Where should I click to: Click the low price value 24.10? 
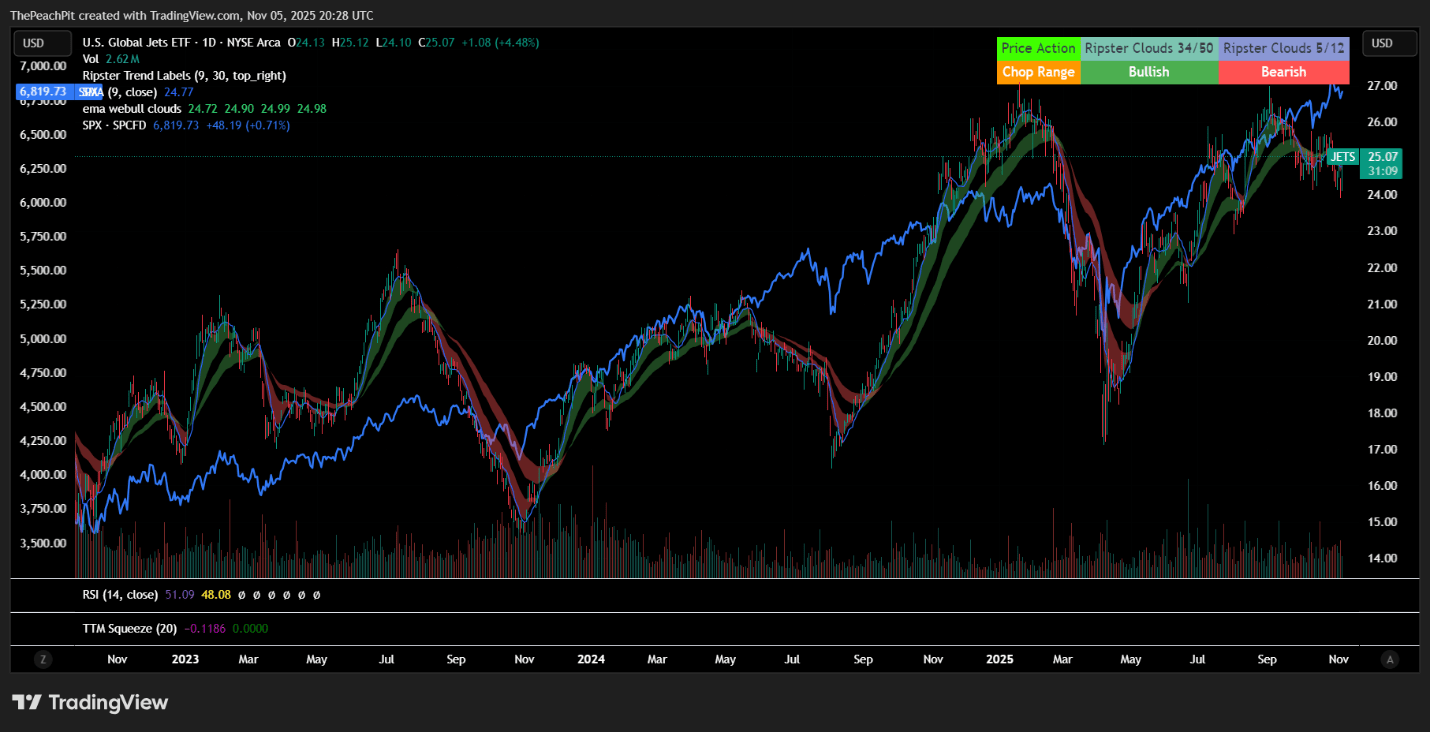coord(398,43)
